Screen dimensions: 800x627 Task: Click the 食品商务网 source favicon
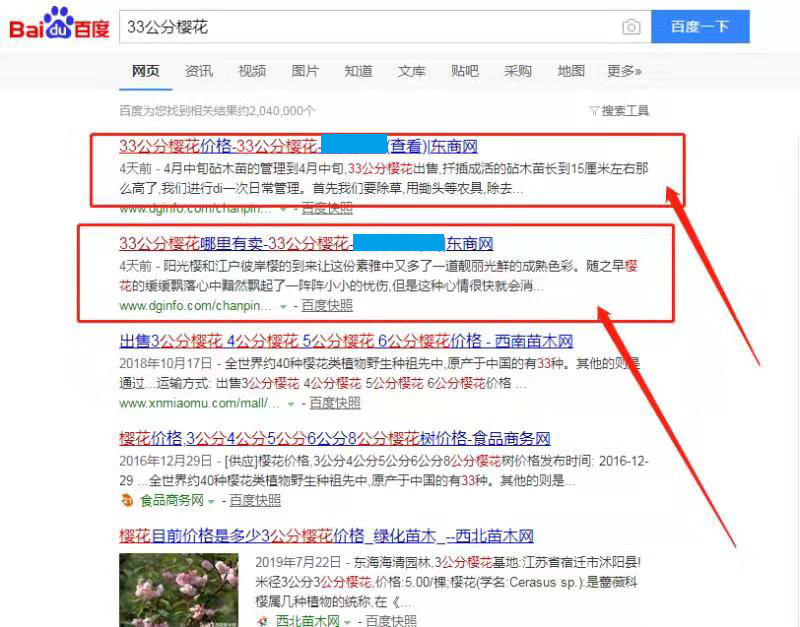127,500
